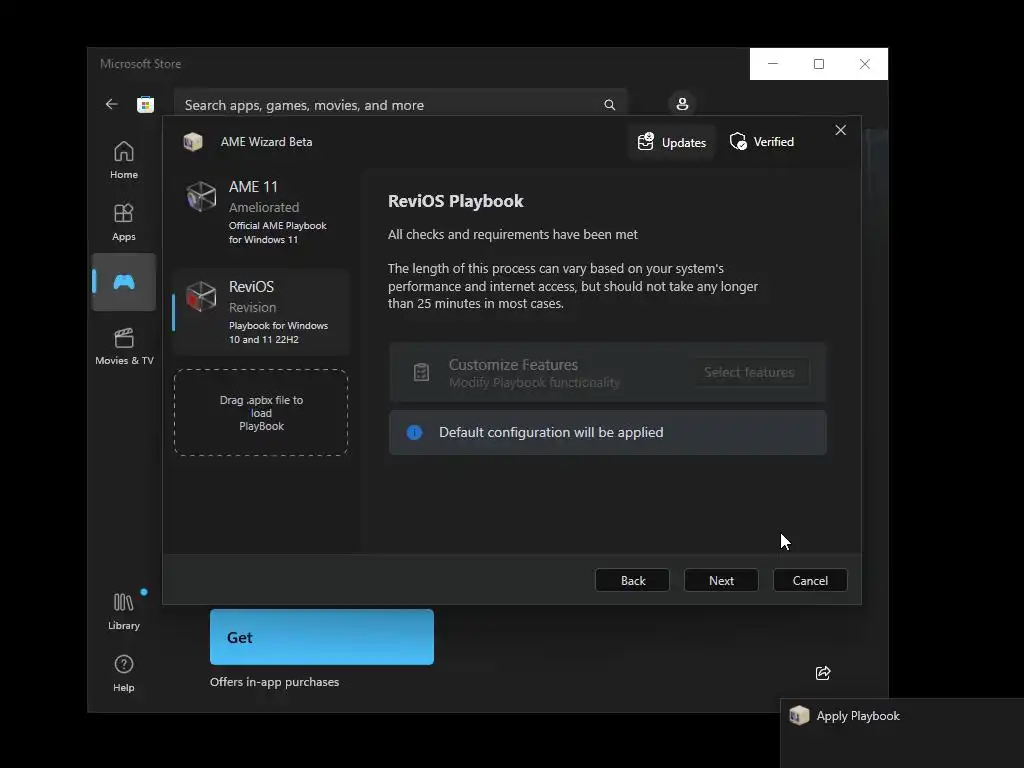1024x768 pixels.
Task: Click the Verified badge button
Action: 761,142
